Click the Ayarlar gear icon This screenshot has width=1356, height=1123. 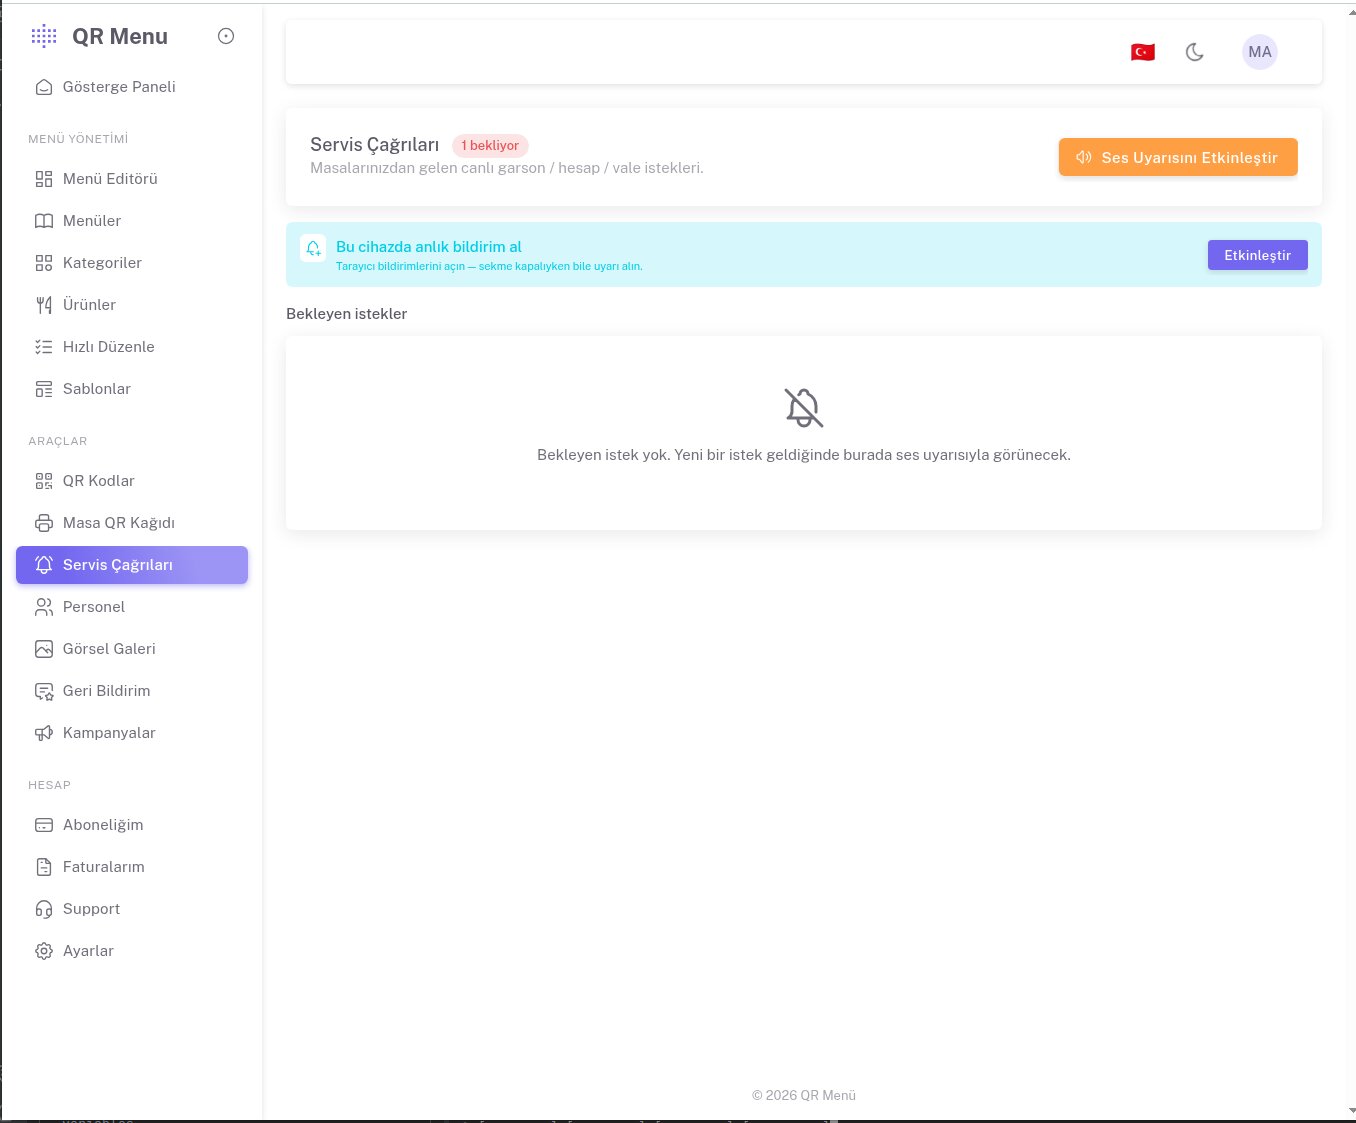(x=44, y=951)
